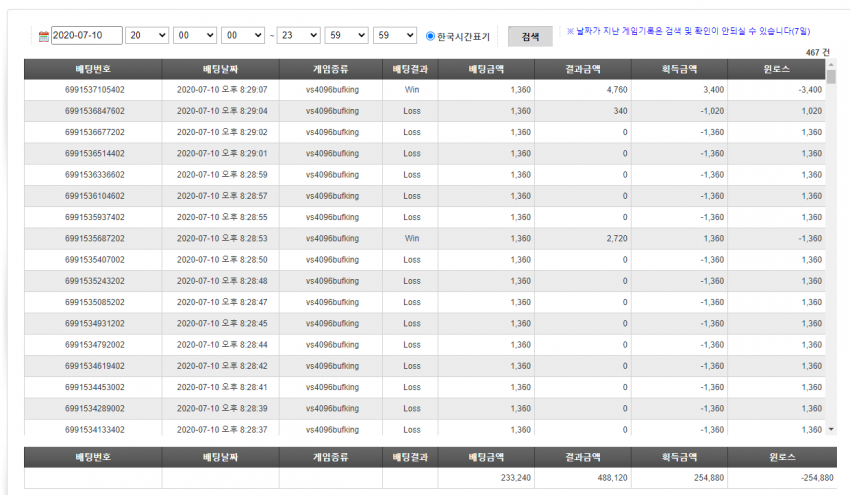Click scrollbar up arrow in table

click(831, 64)
